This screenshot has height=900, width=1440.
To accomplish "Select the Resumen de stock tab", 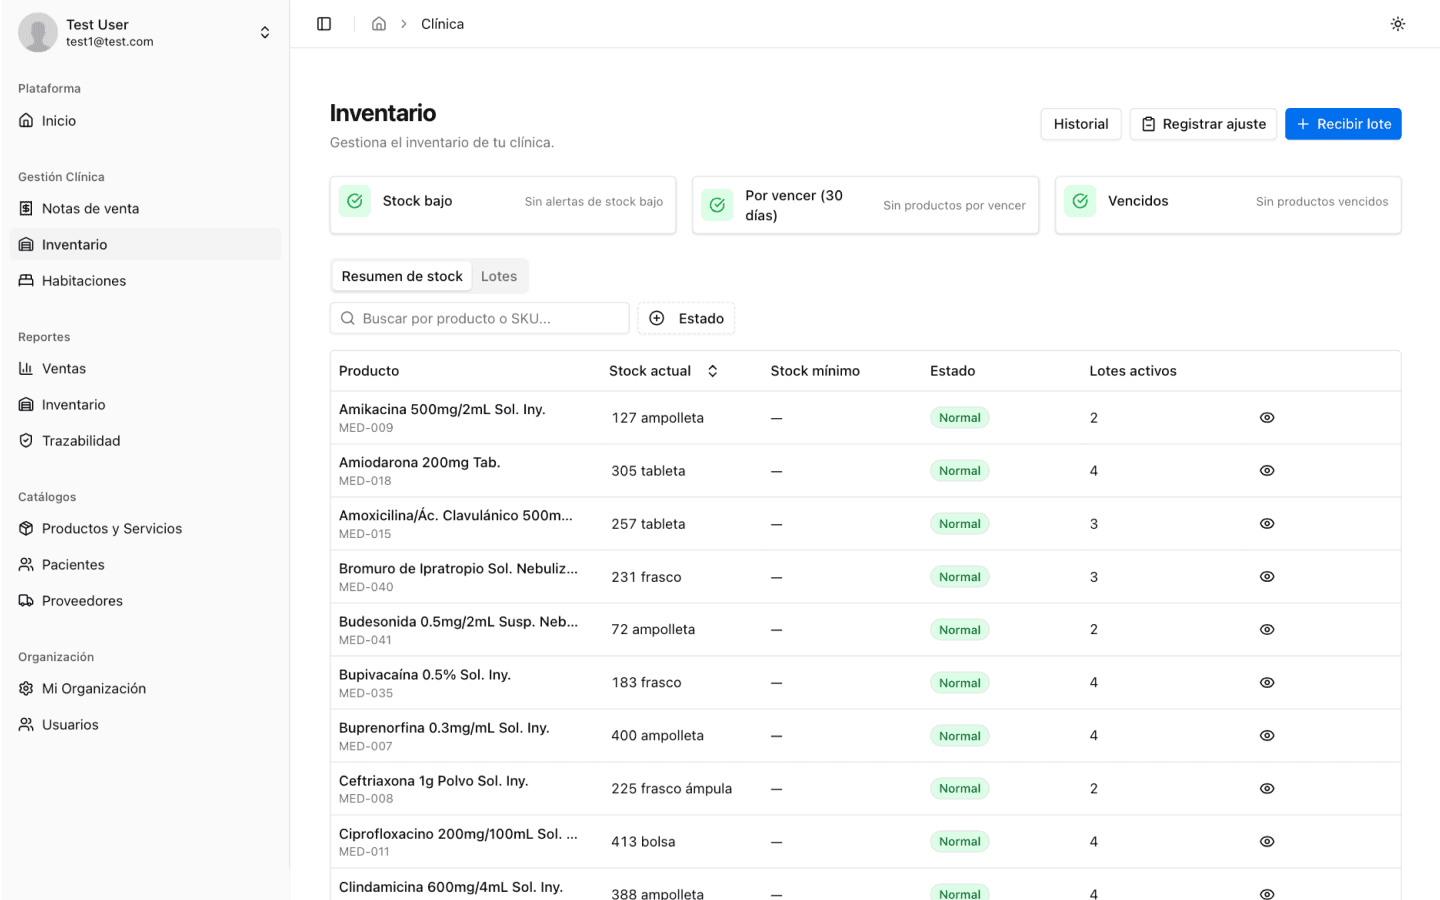I will click(x=402, y=276).
